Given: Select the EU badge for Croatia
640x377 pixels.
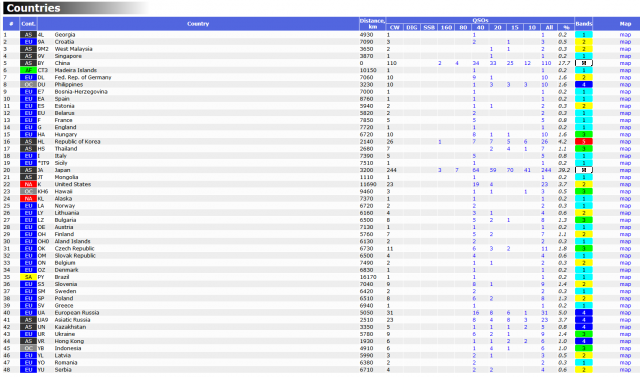Looking at the screenshot, I should point(28,42).
